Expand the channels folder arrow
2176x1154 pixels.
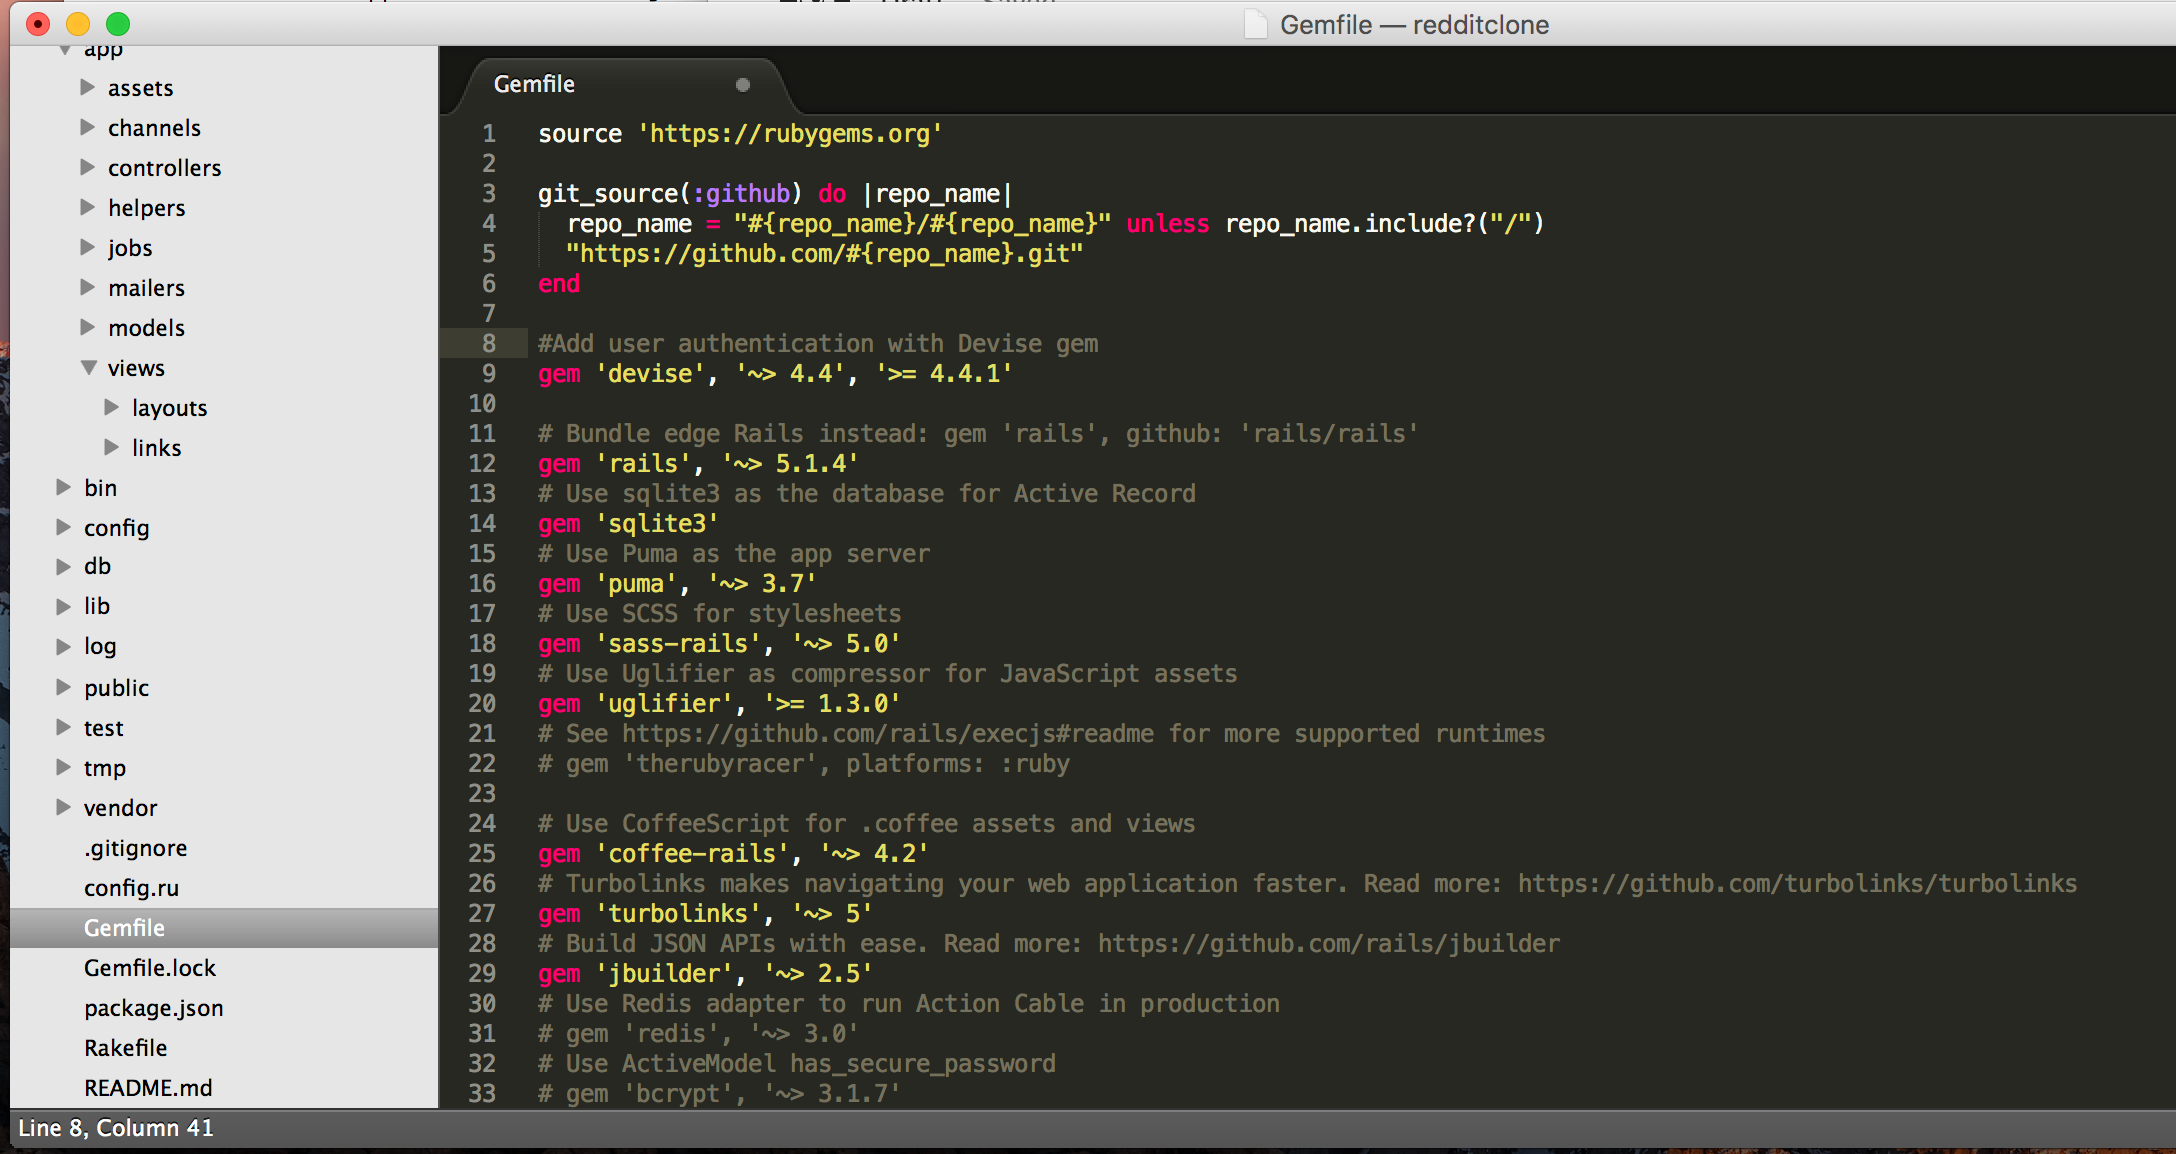[x=87, y=127]
